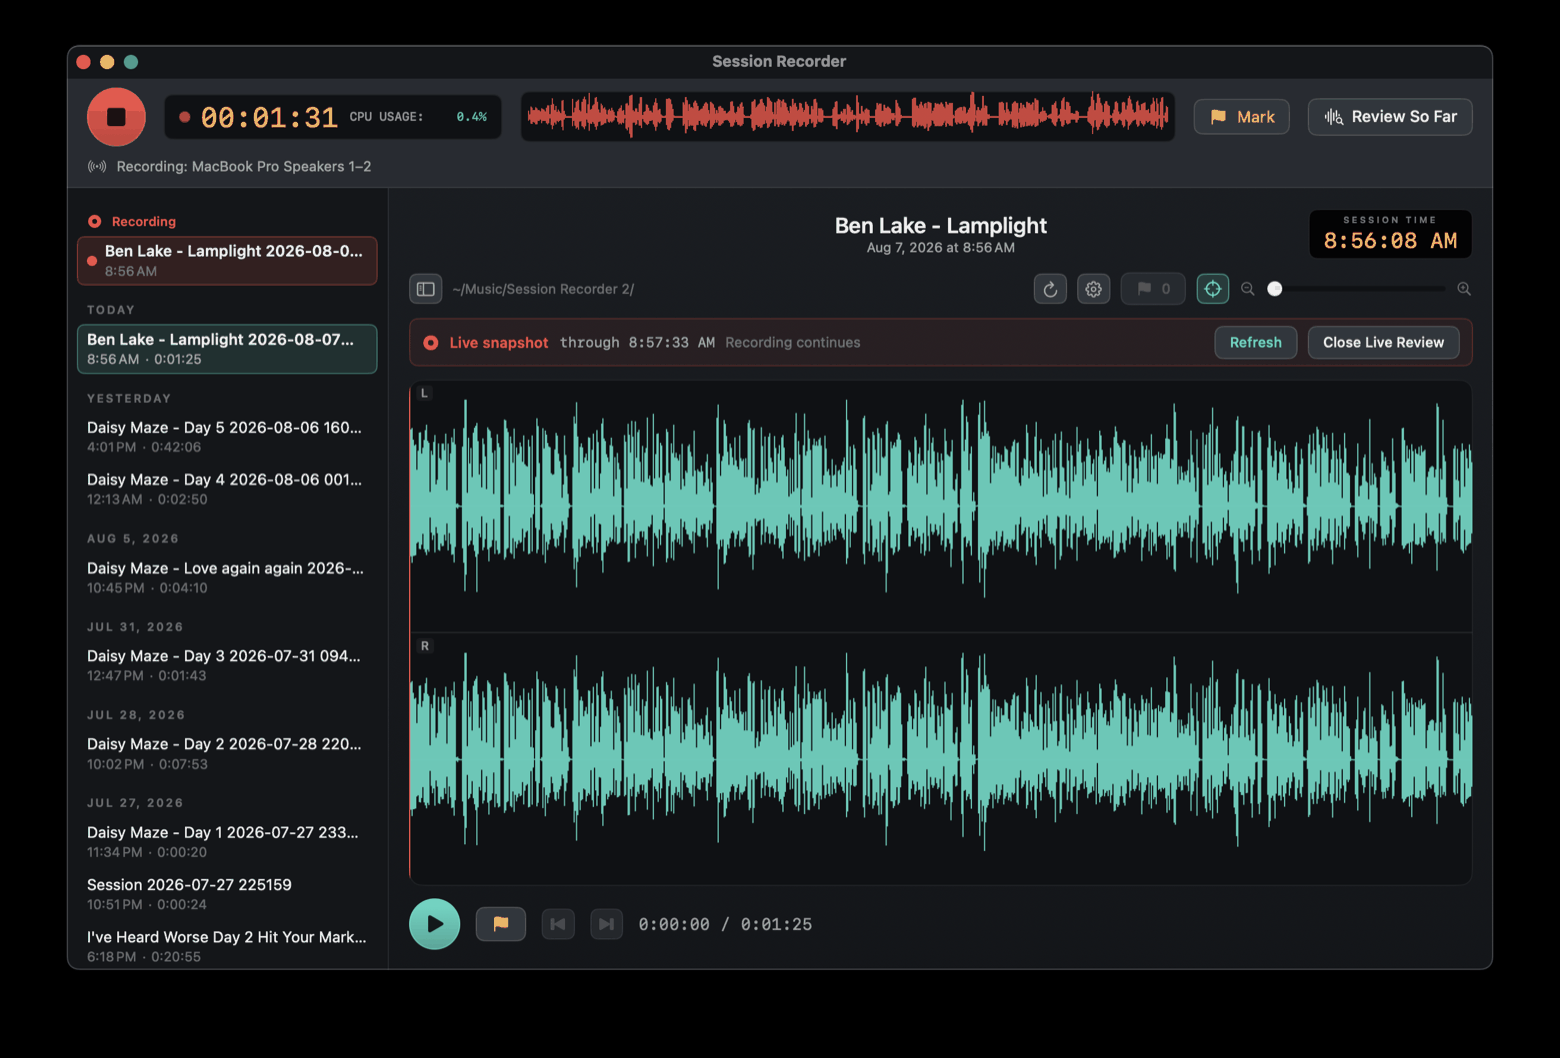Viewport: 1560px width, 1058px height.
Task: Open Daisy Maze - Love again again session
Action: pos(227,577)
